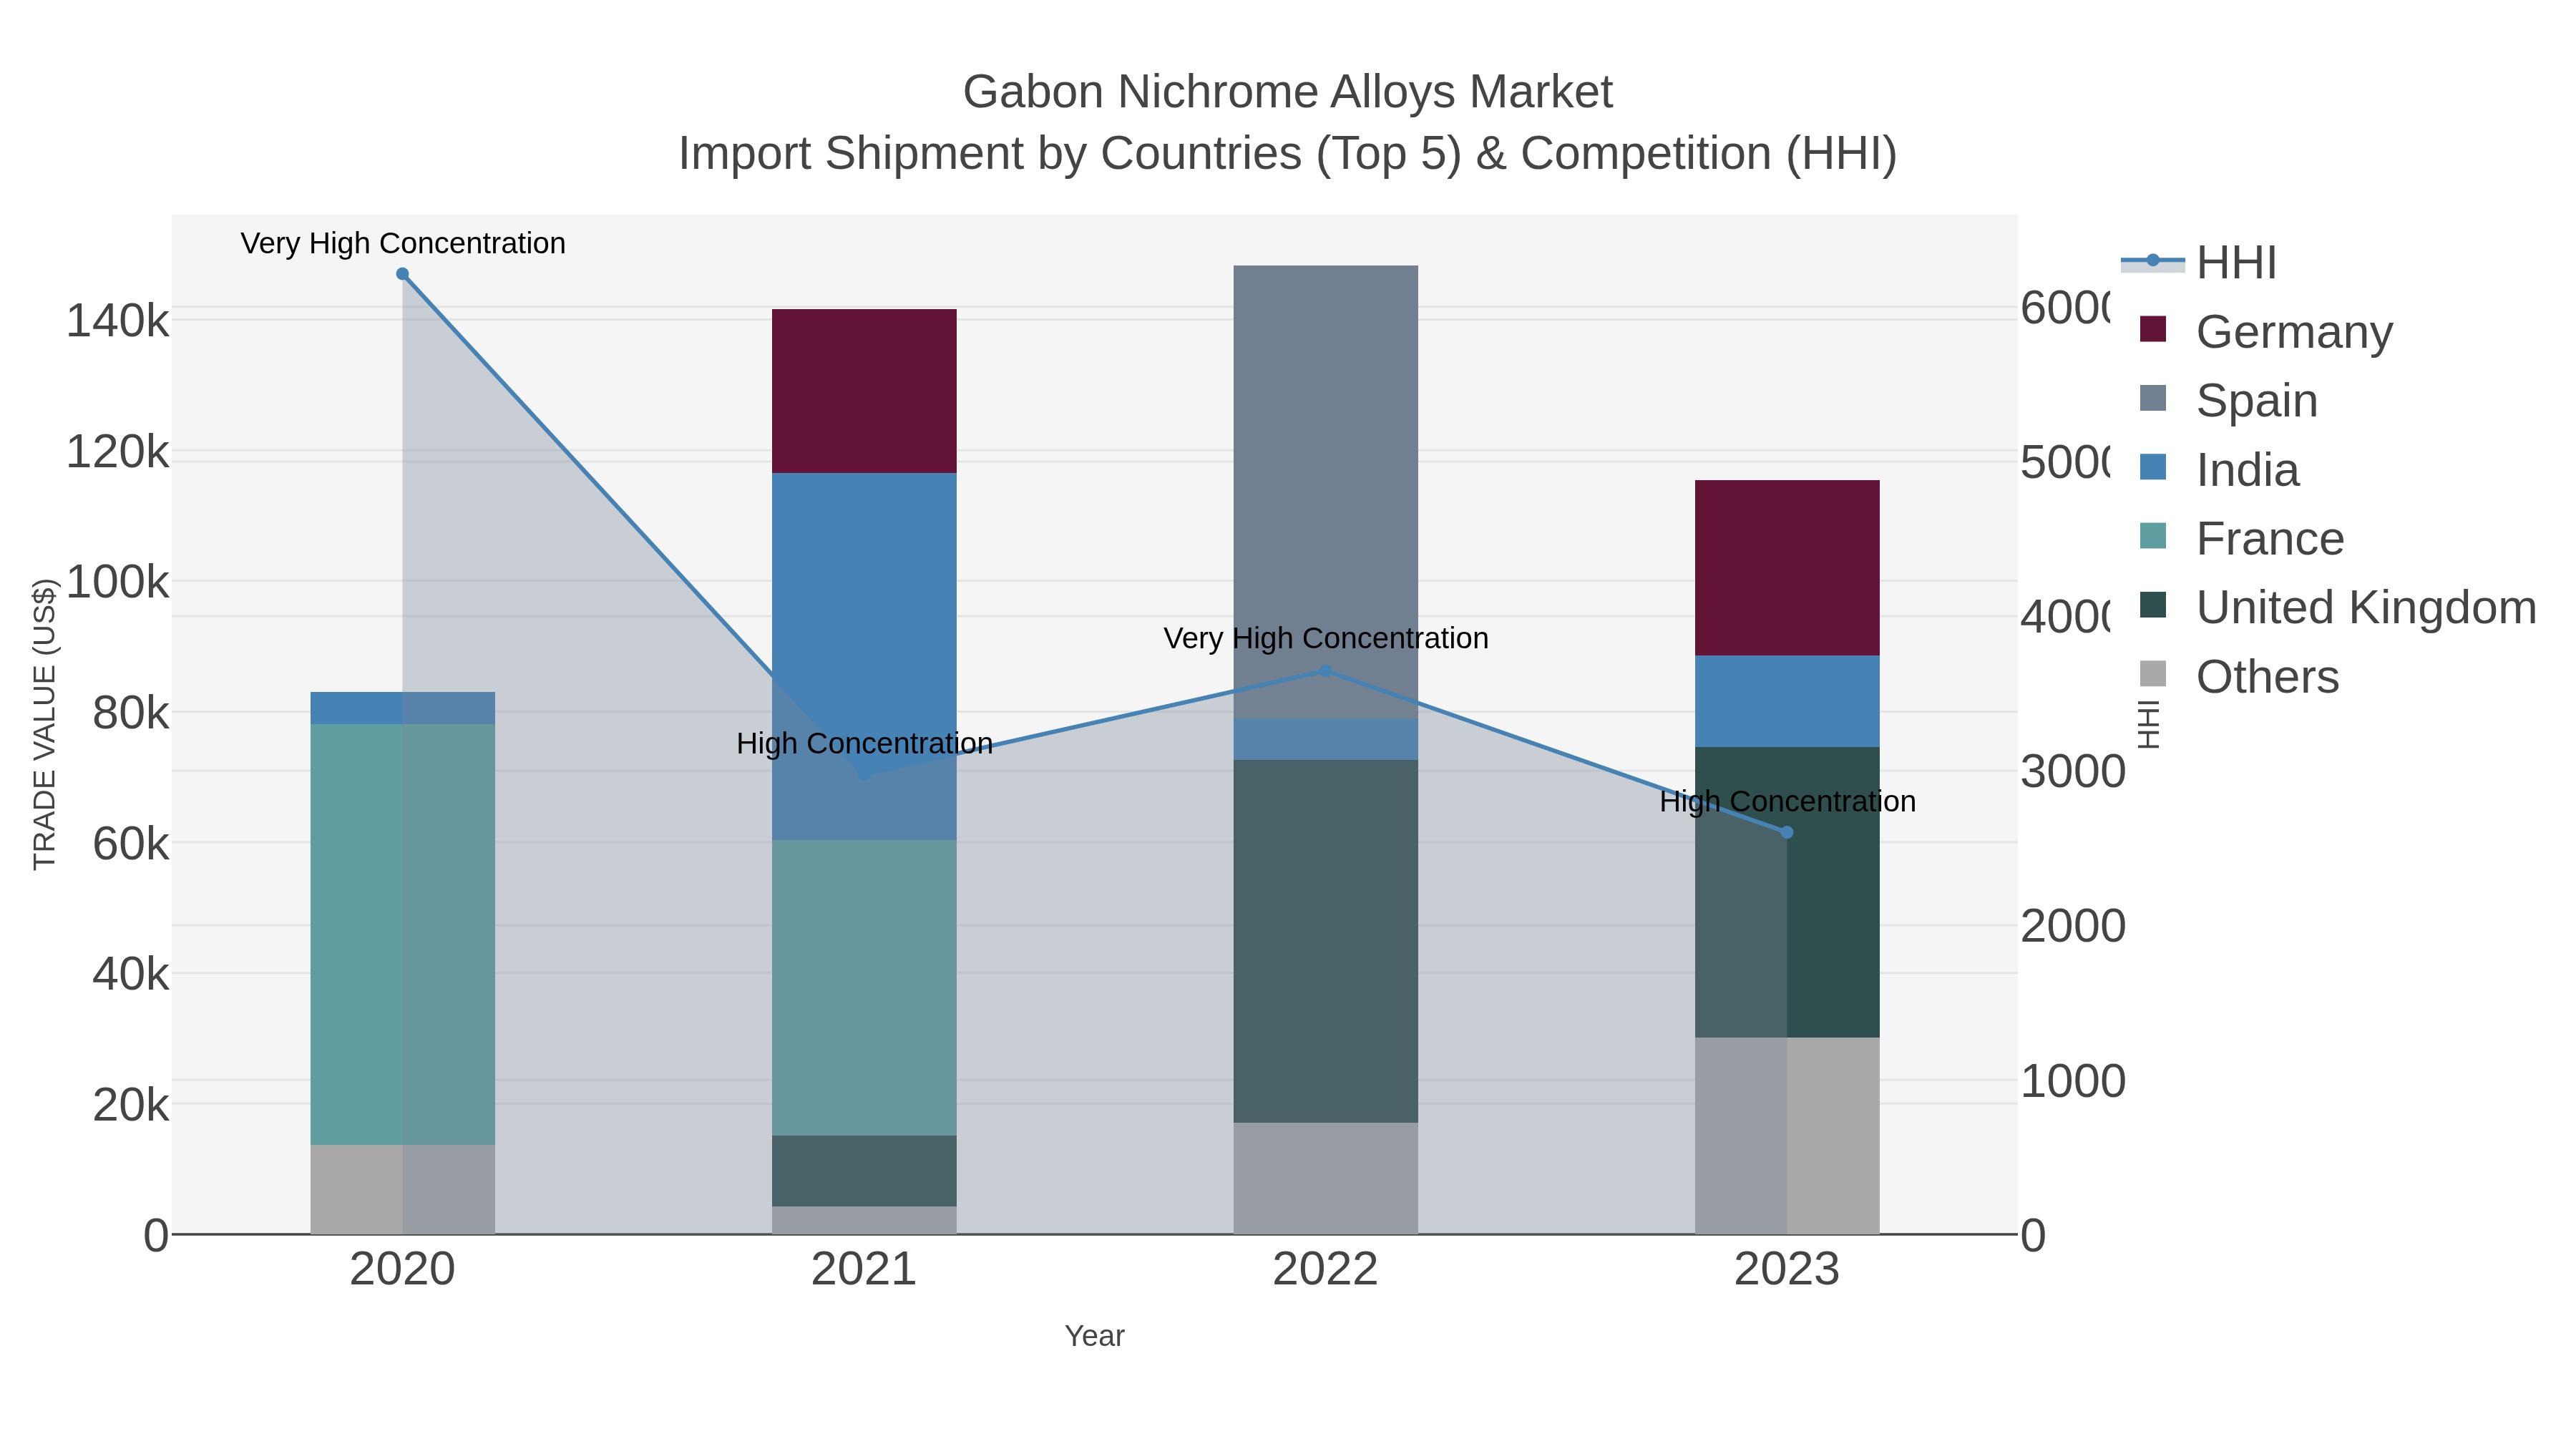Select the 2023 HHI data point
The height and width of the screenshot is (1449, 2576).
click(1787, 832)
